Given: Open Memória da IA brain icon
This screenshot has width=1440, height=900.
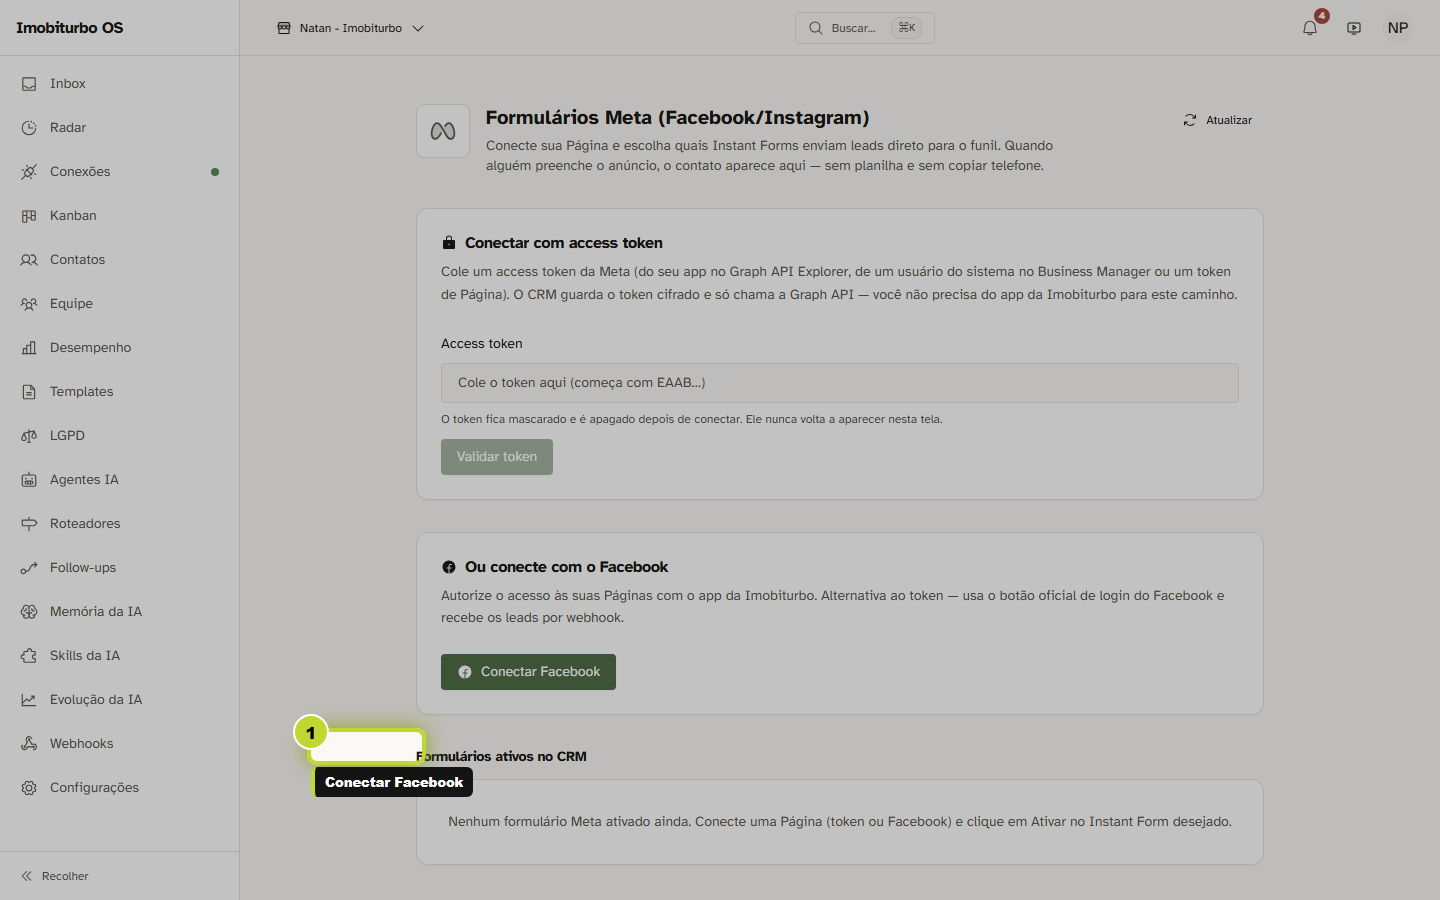Looking at the screenshot, I should (29, 612).
